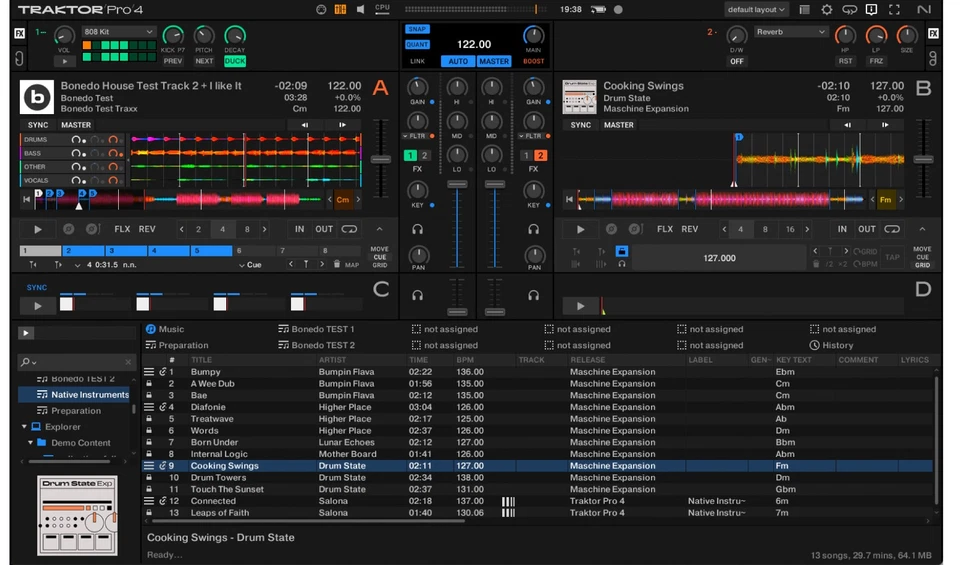Viewport: 960px width, 565px height.
Task: Toggle FLX mode on Deck A
Action: tap(122, 229)
